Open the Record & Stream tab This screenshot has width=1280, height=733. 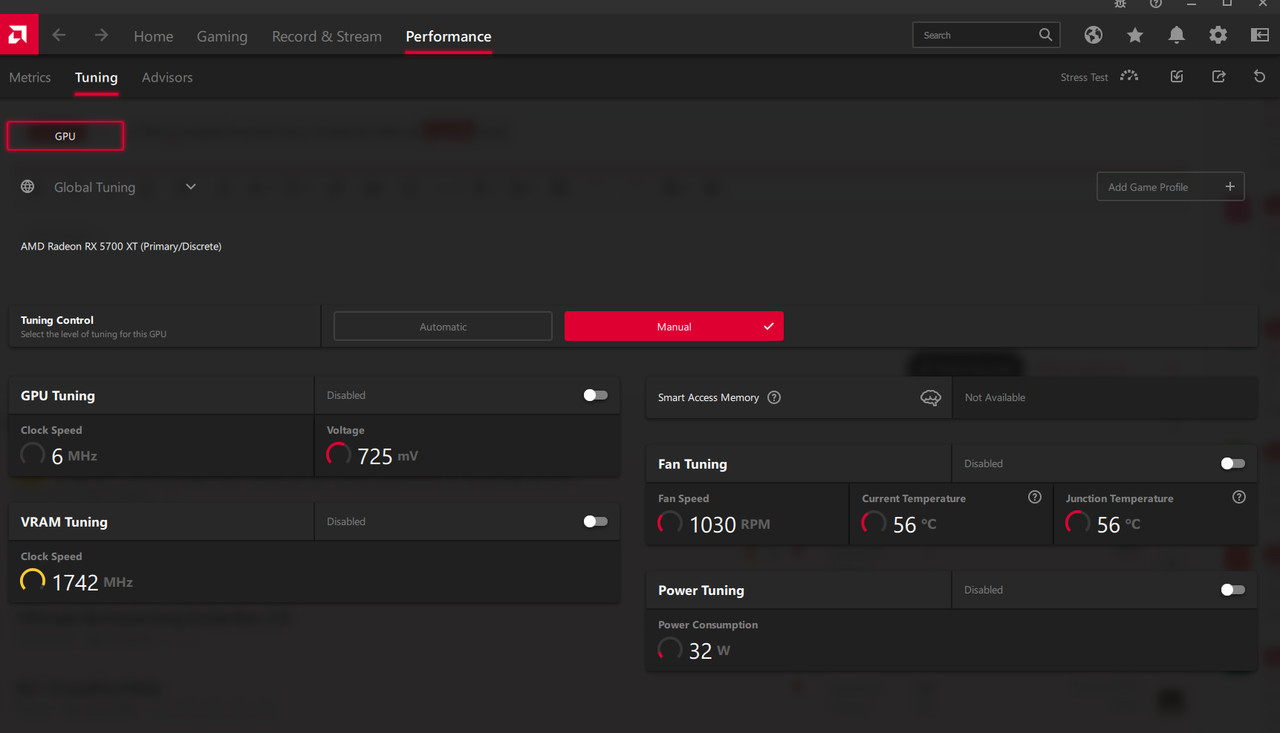click(x=327, y=36)
